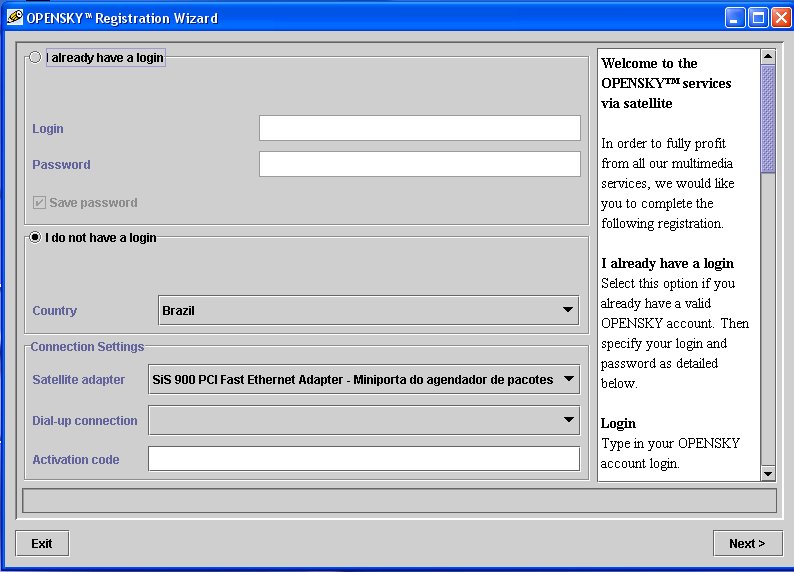794x572 pixels.
Task: Click into the Activation code field
Action: point(364,459)
